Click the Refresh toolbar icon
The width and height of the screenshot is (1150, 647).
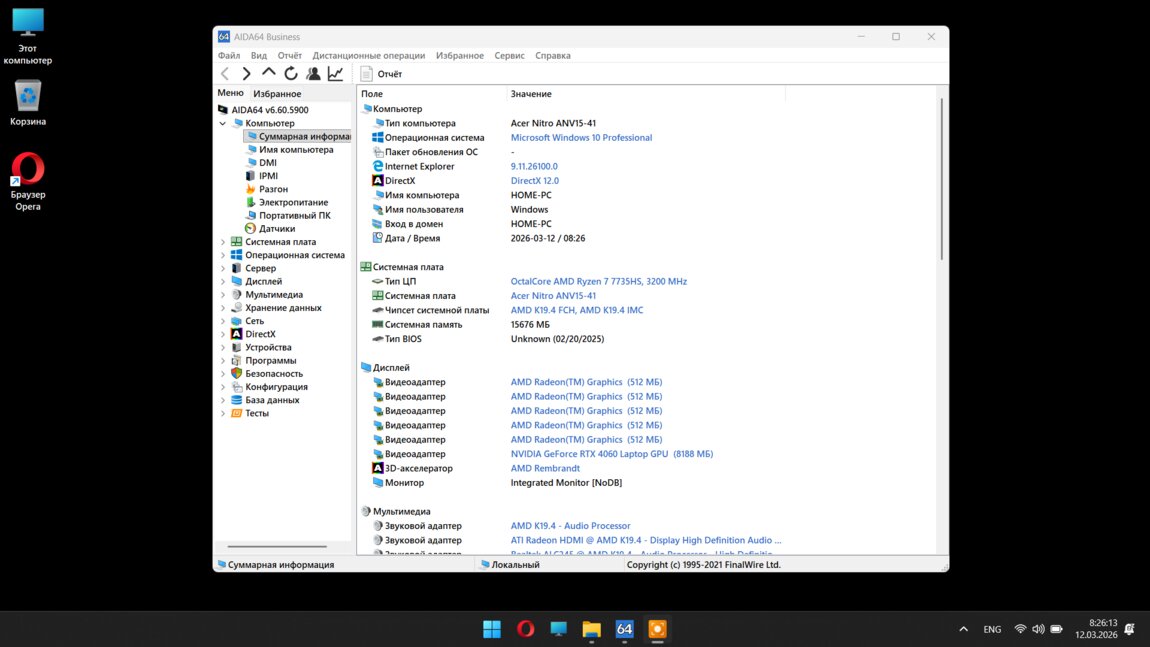point(291,74)
